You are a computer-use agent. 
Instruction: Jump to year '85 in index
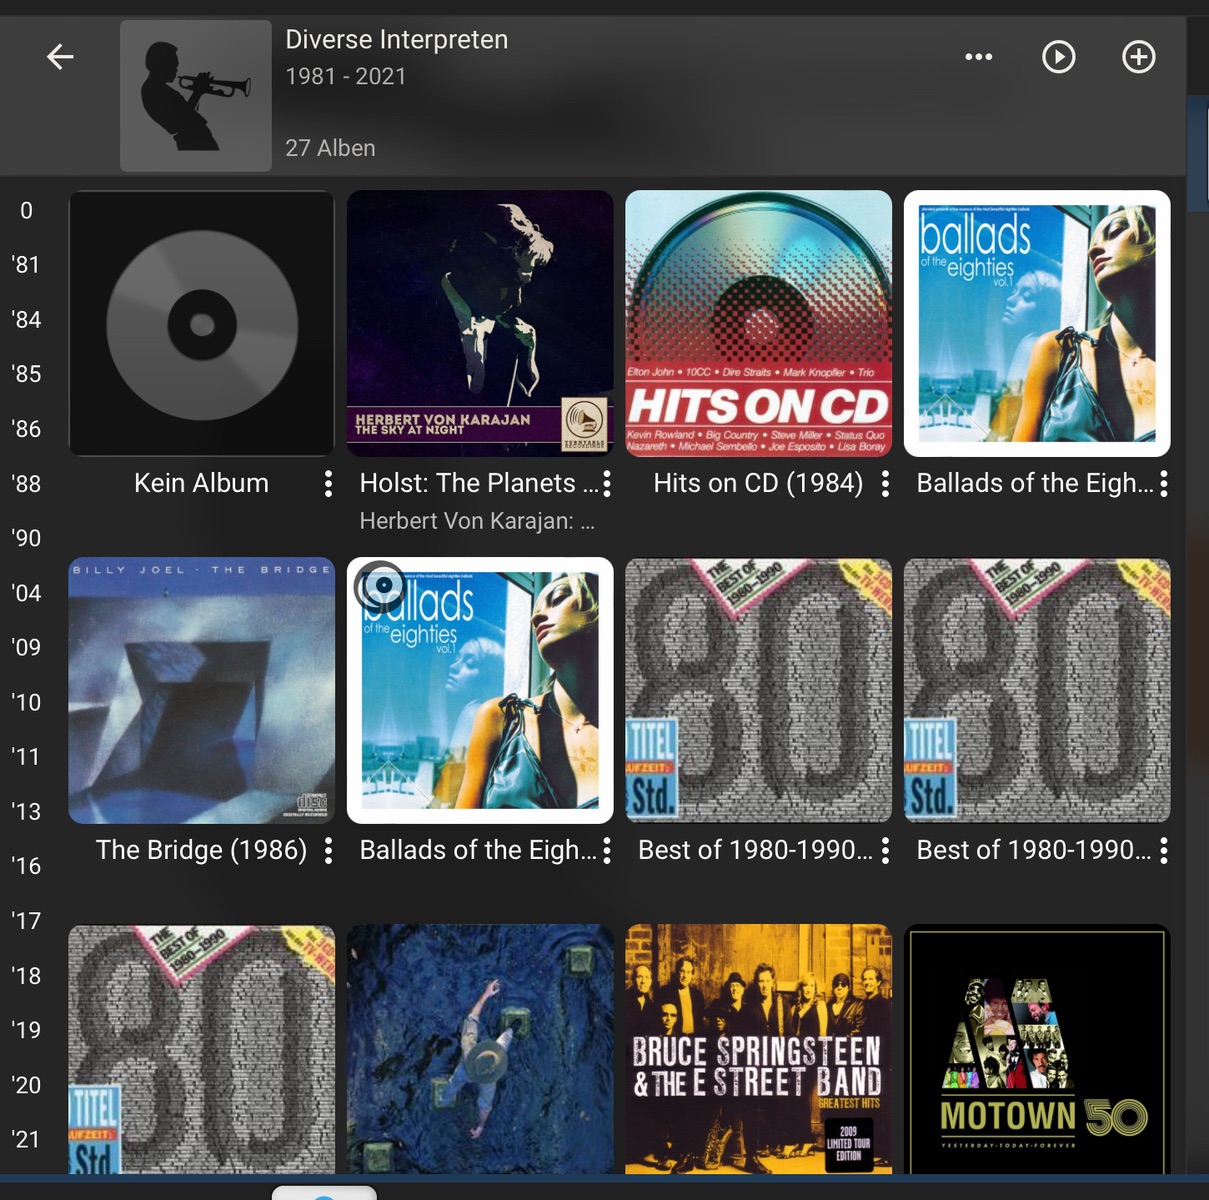pyautogui.click(x=26, y=374)
